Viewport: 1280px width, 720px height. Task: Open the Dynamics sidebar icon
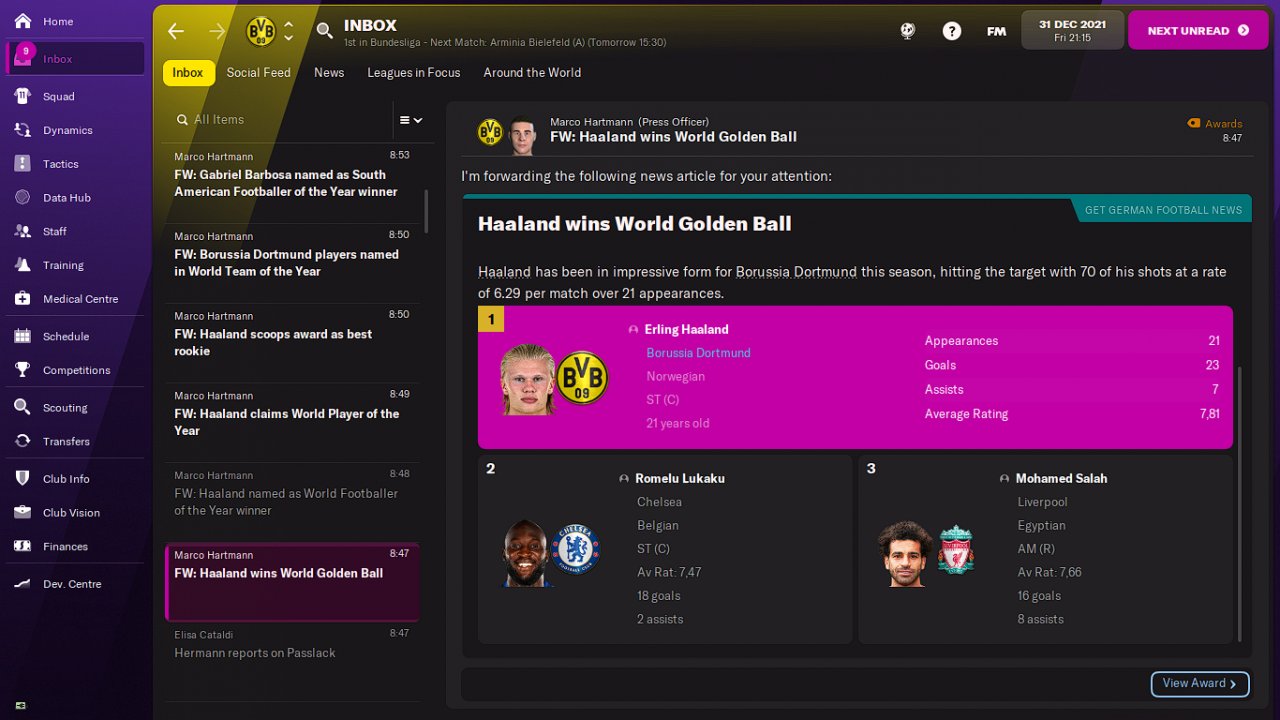[x=22, y=130]
